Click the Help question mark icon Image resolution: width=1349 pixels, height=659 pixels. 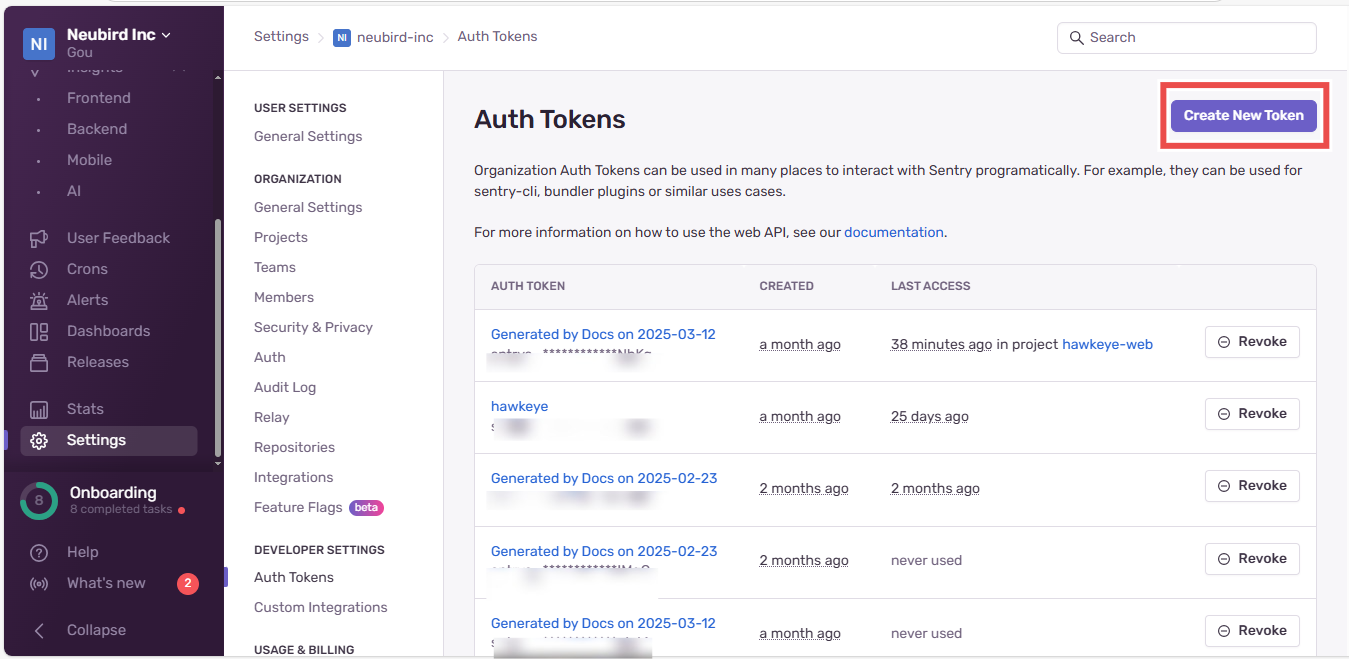coord(39,551)
